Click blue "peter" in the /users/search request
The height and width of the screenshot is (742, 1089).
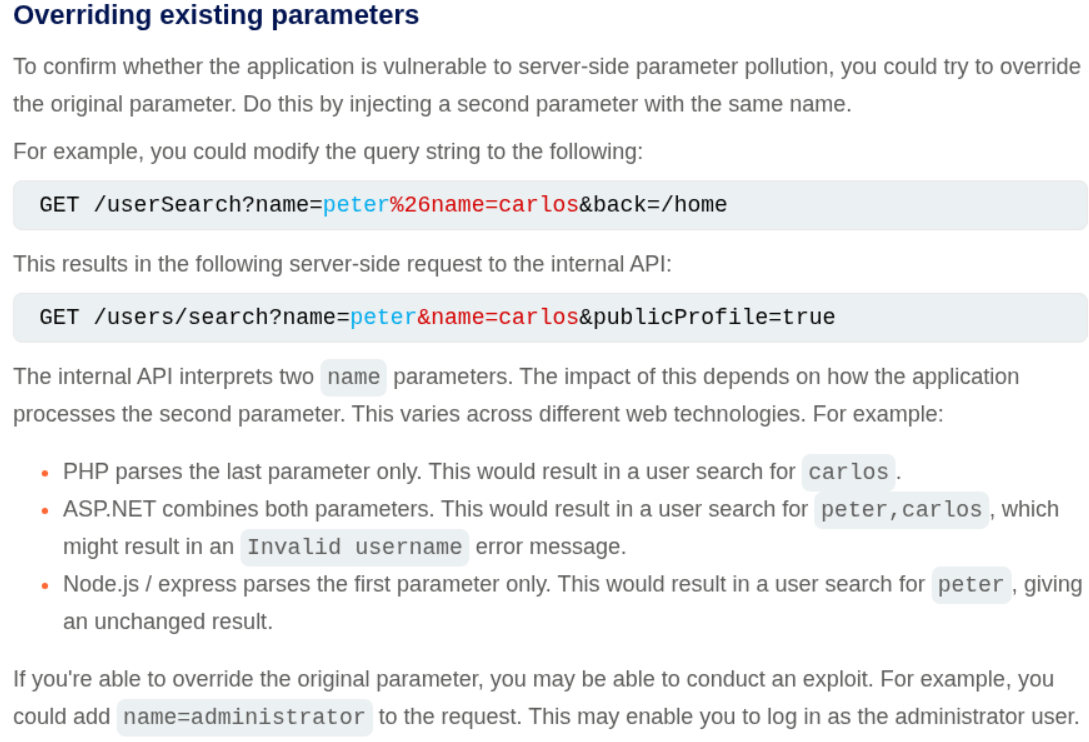click(382, 317)
